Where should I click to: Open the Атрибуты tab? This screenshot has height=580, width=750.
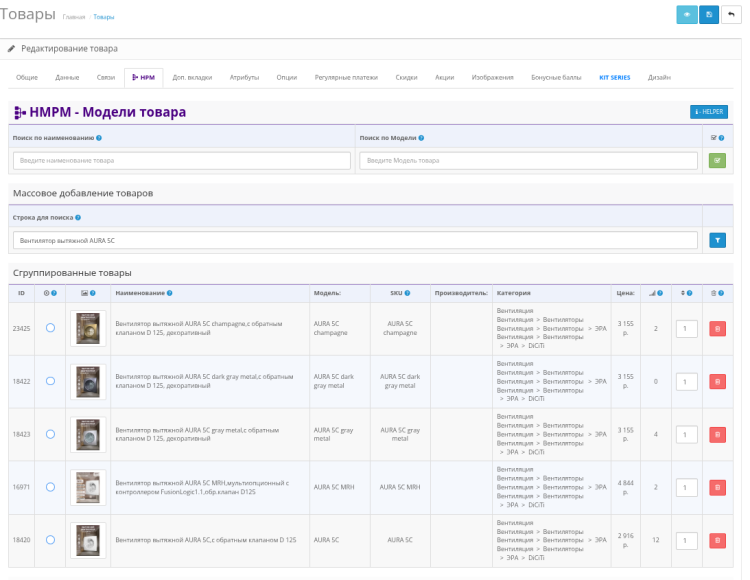coord(244,77)
